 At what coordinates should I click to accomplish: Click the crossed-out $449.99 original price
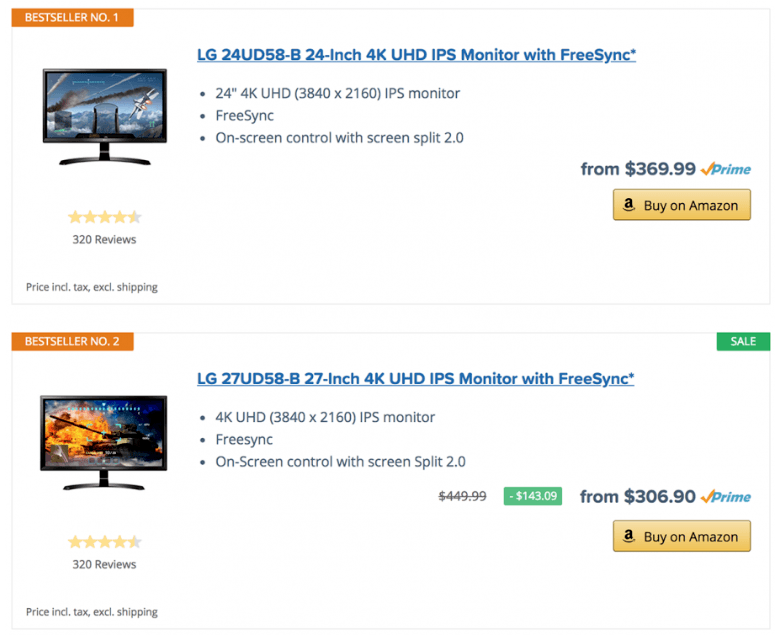(x=463, y=496)
